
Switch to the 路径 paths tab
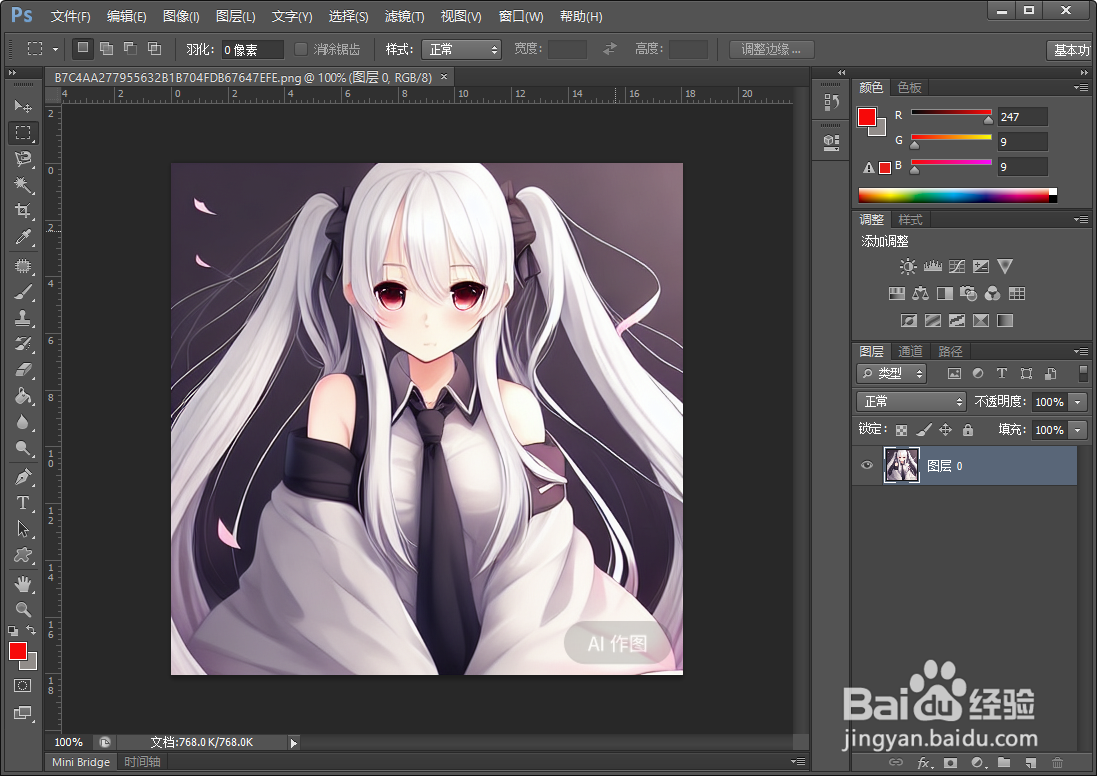[x=950, y=351]
